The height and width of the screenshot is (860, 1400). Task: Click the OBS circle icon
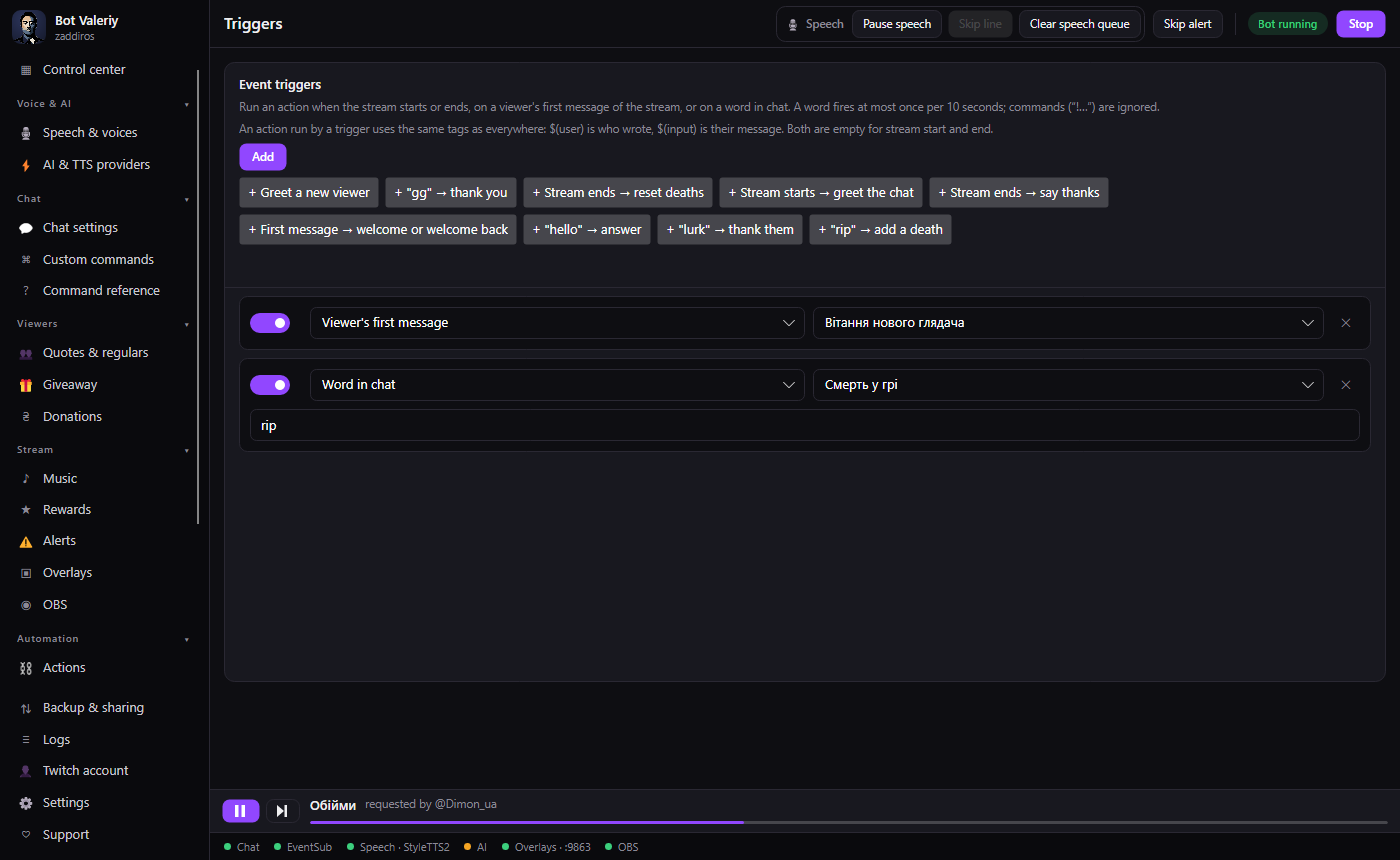pos(26,605)
